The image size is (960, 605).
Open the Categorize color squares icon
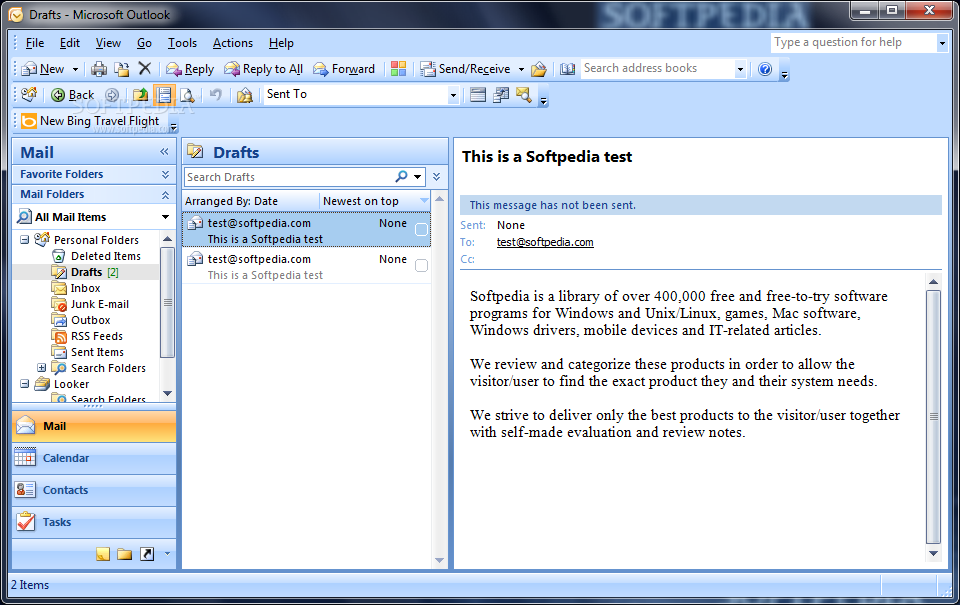398,69
